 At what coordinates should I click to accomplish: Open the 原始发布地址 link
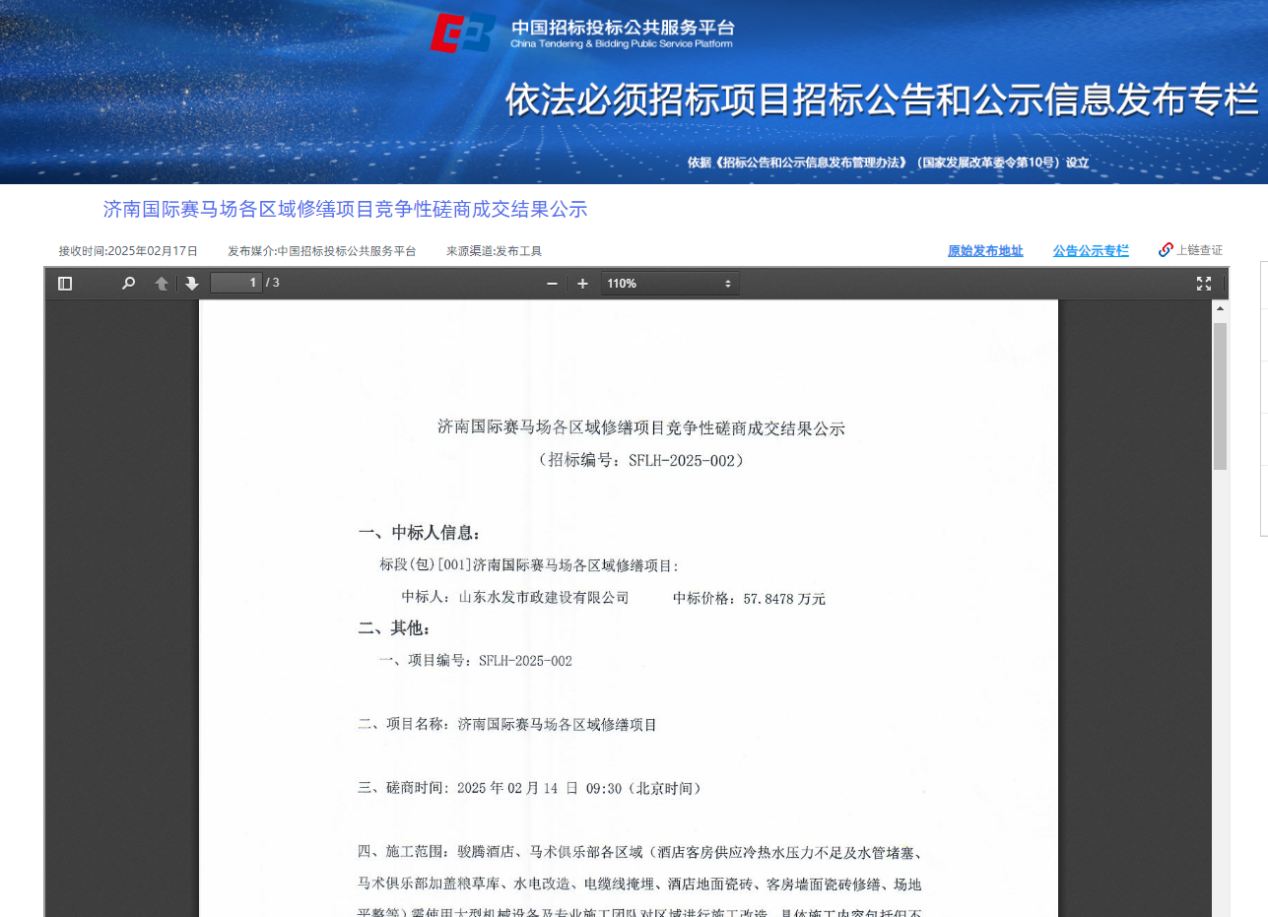coord(985,251)
